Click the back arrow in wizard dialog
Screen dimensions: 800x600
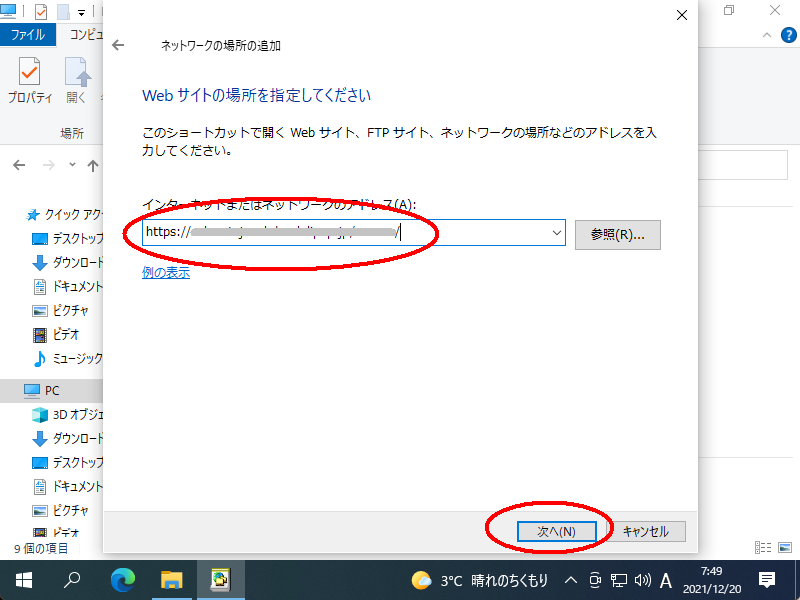tap(118, 45)
